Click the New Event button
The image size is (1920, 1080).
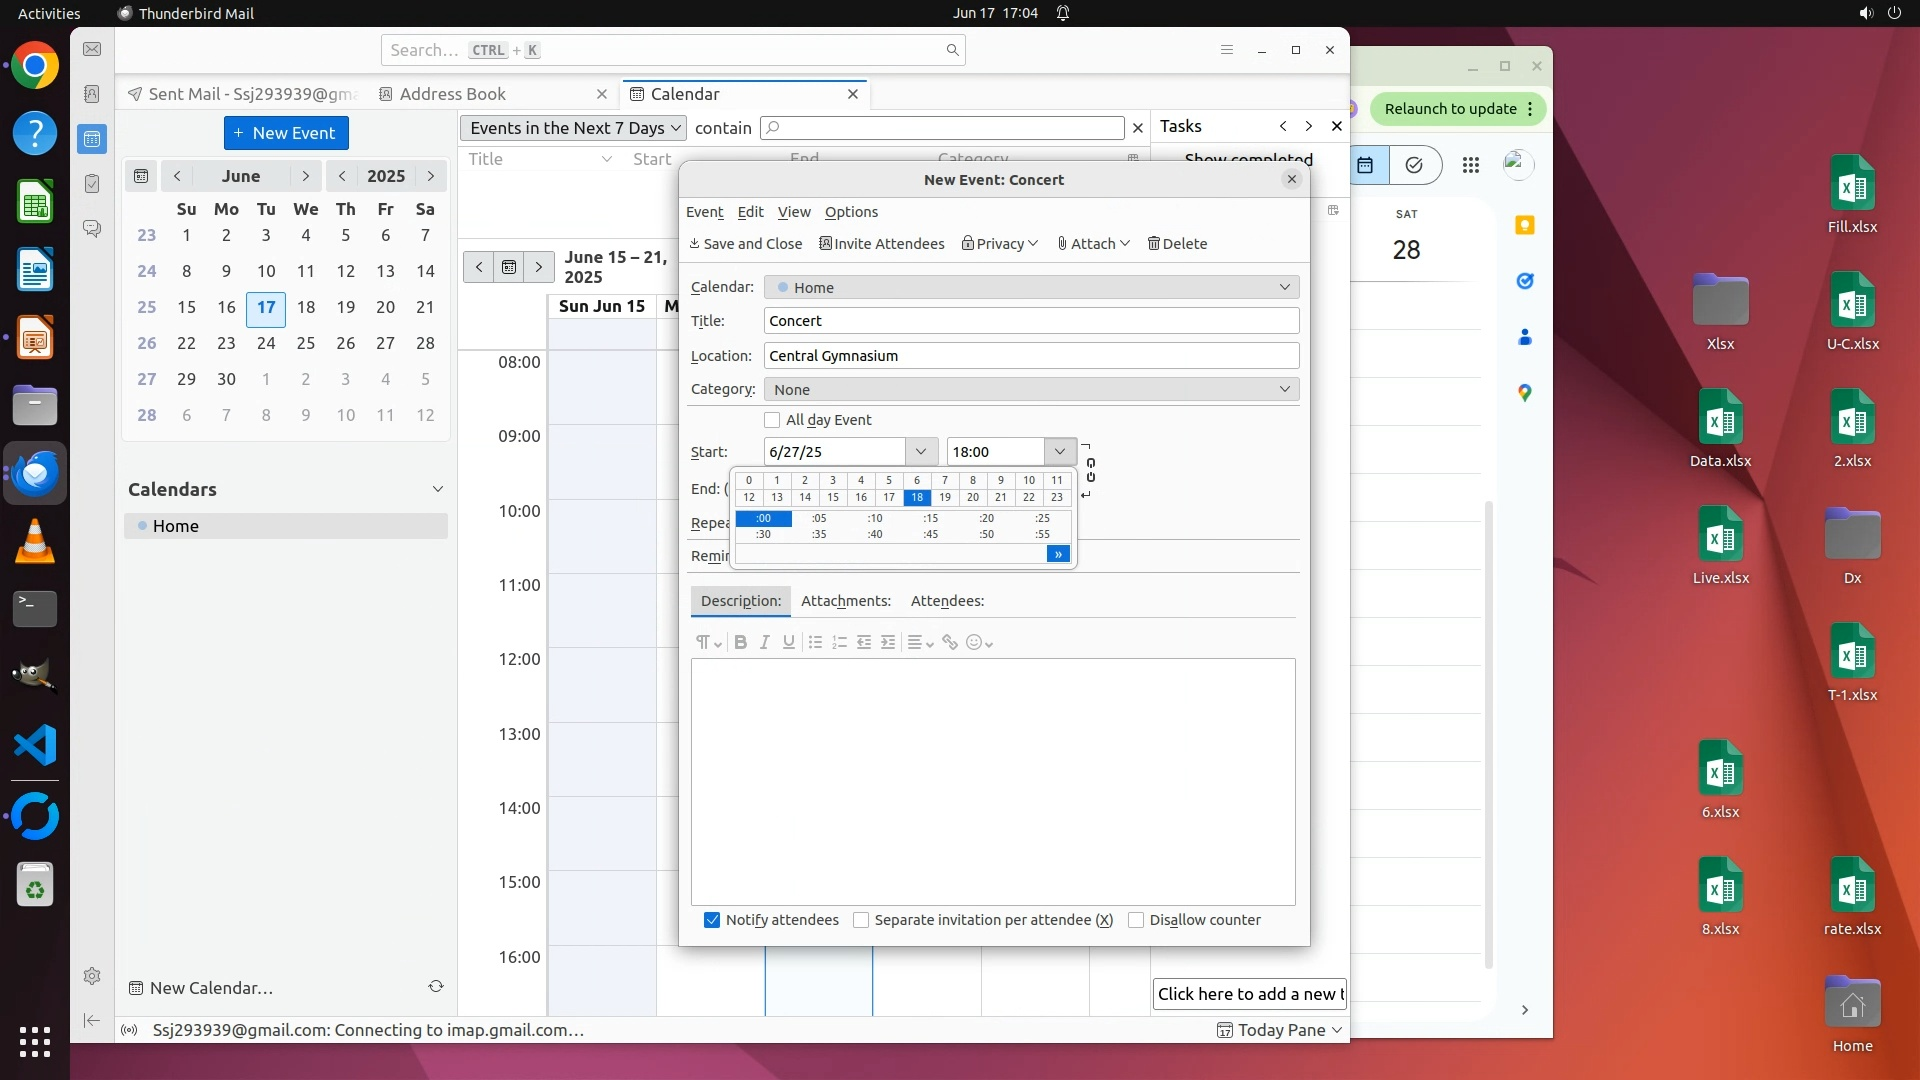(x=286, y=133)
